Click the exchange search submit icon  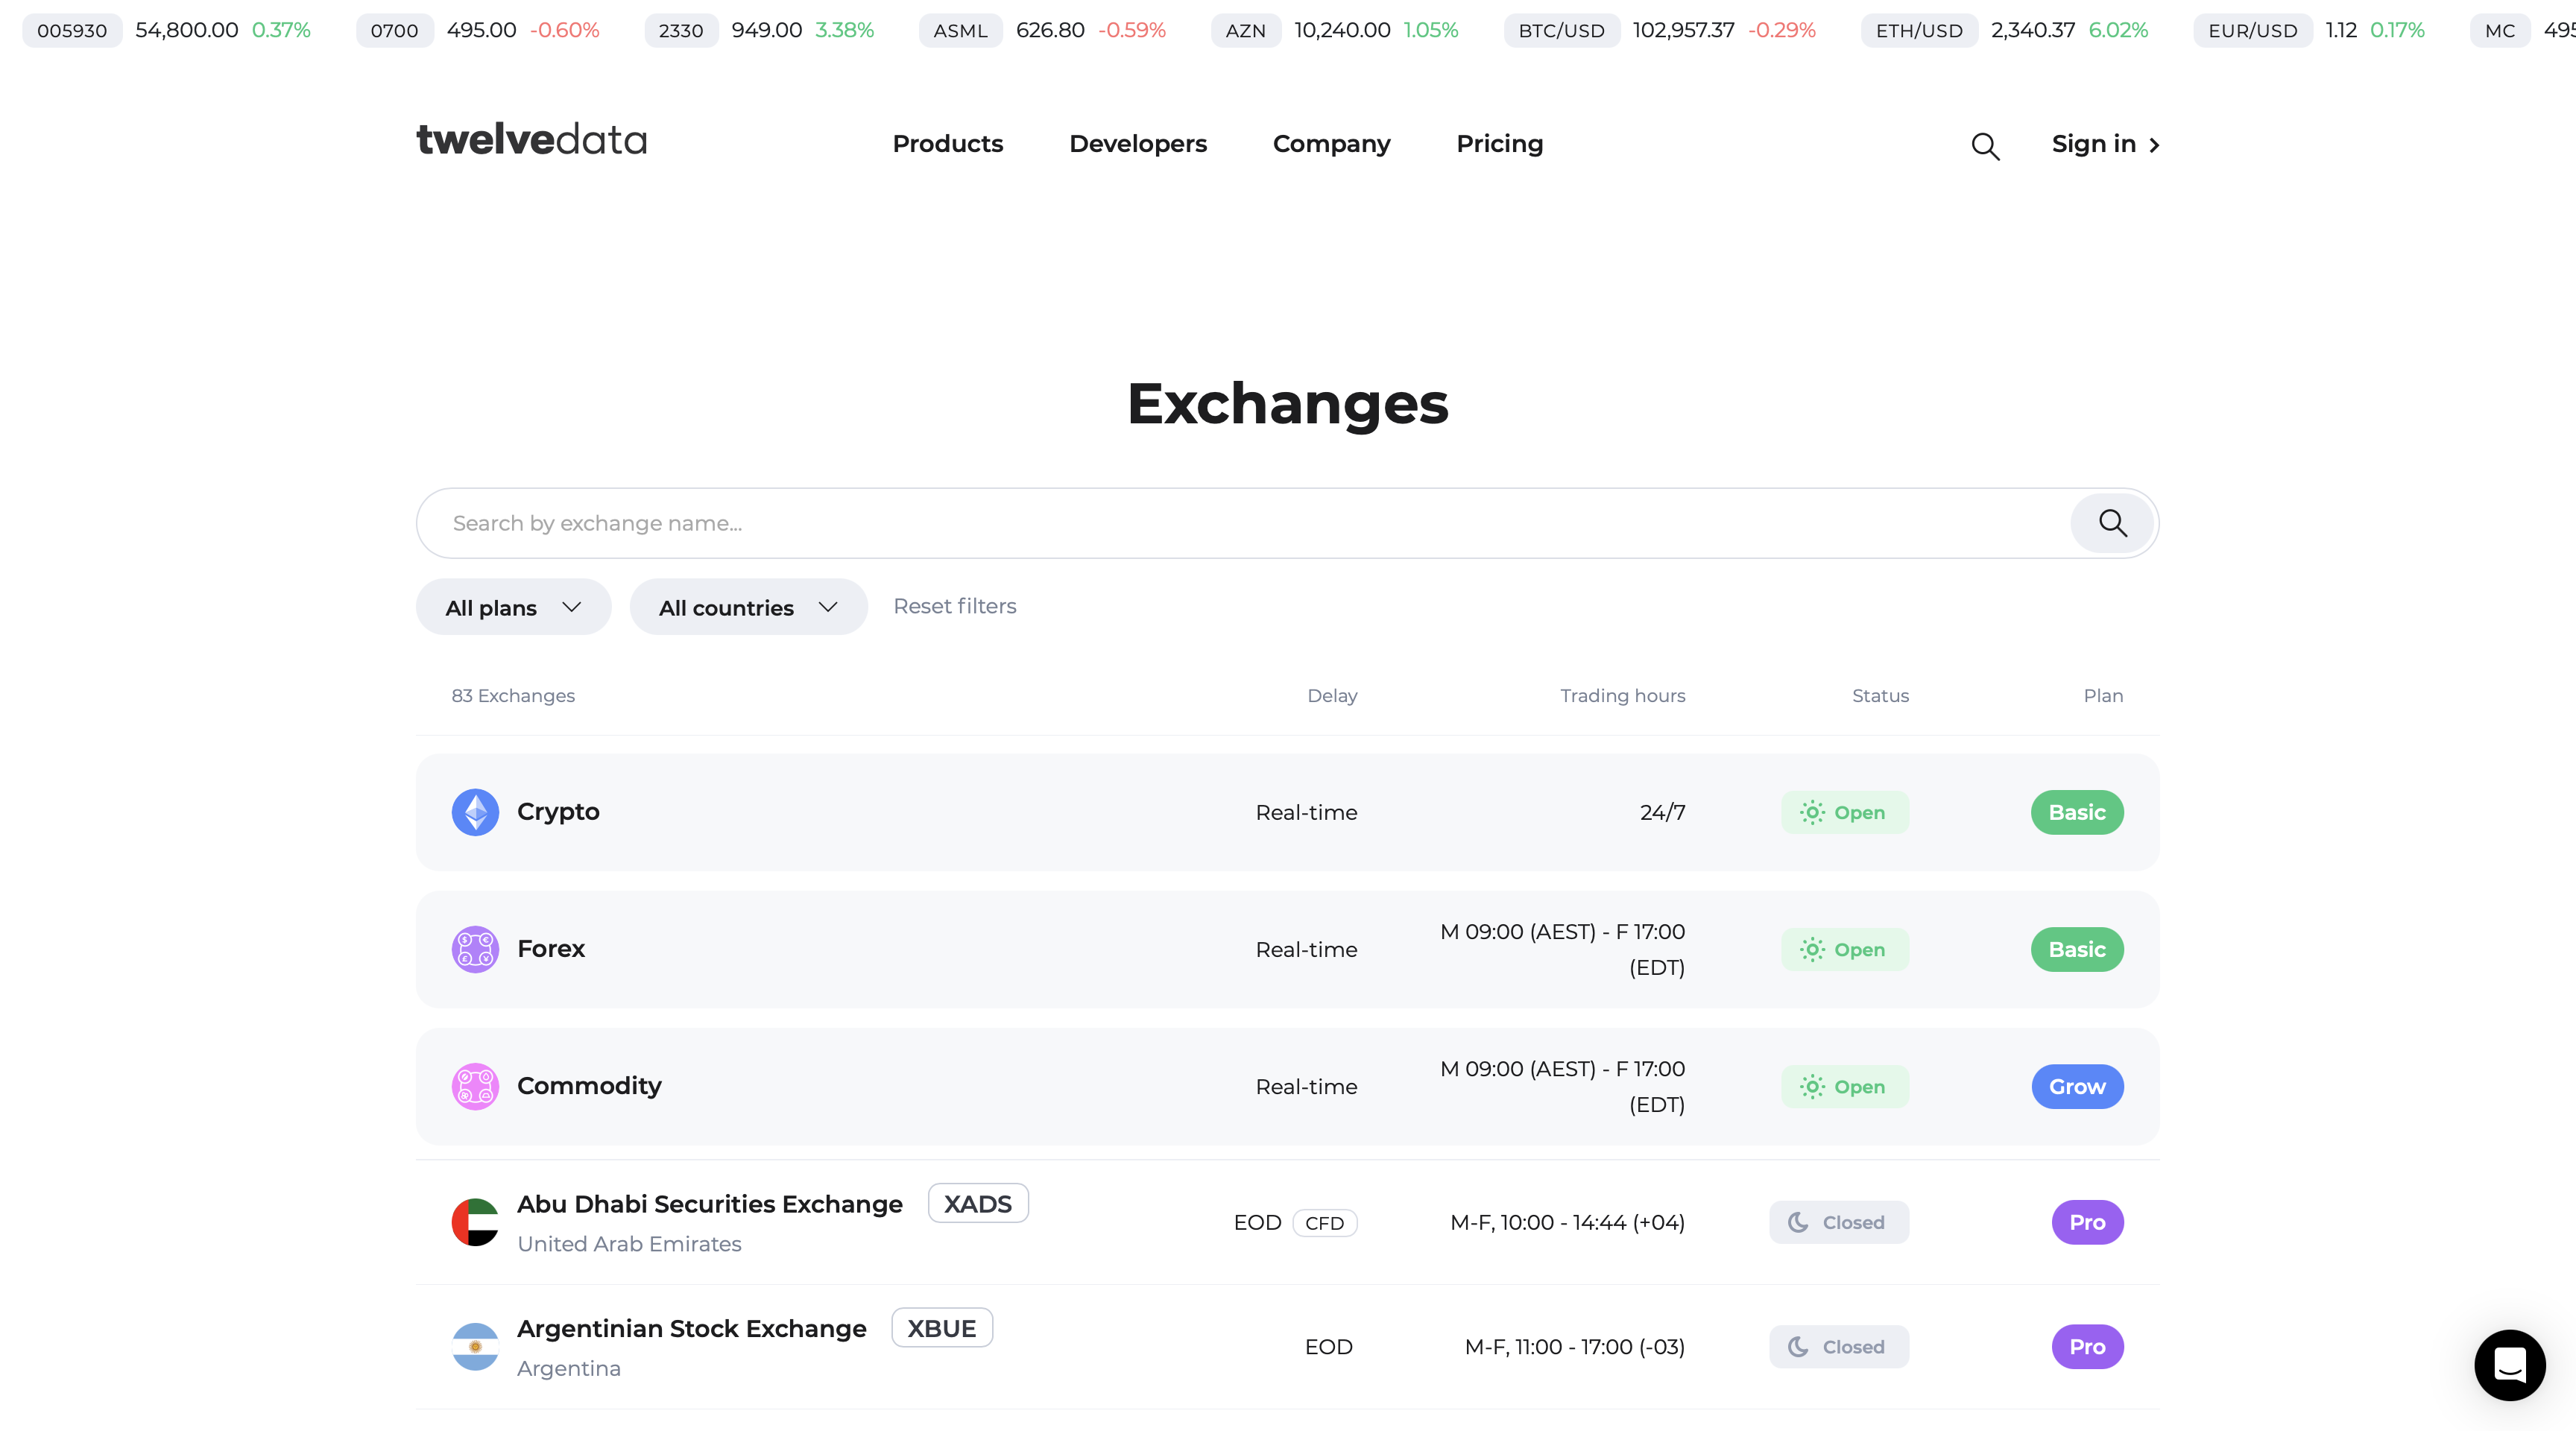(2112, 523)
